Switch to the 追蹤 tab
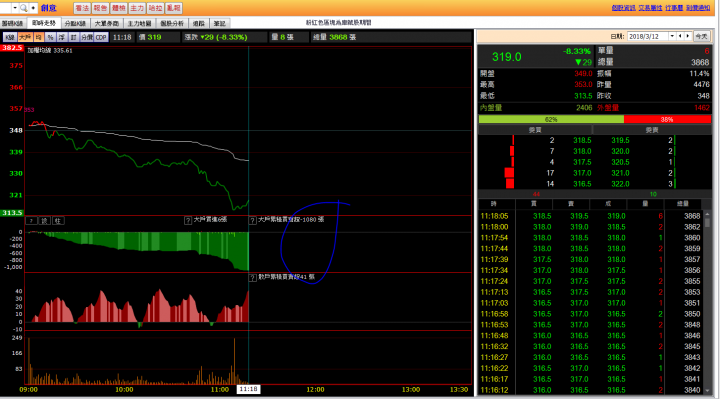This screenshot has width=720, height=399. 199,23
